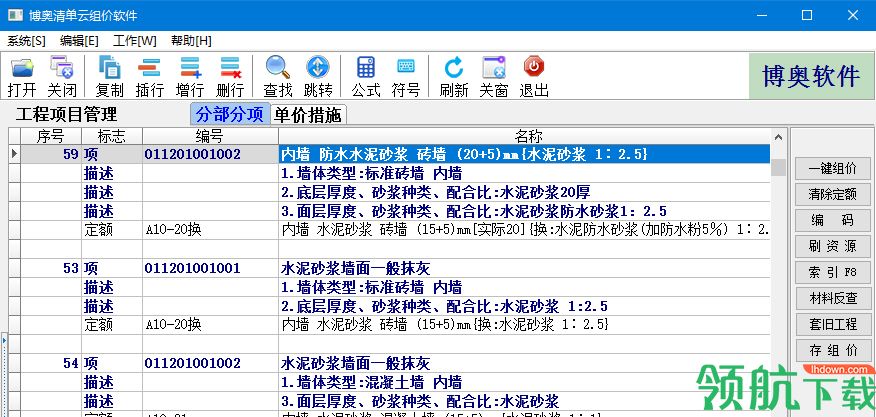
Task: Select row number 54 cell
Action: 51,363
